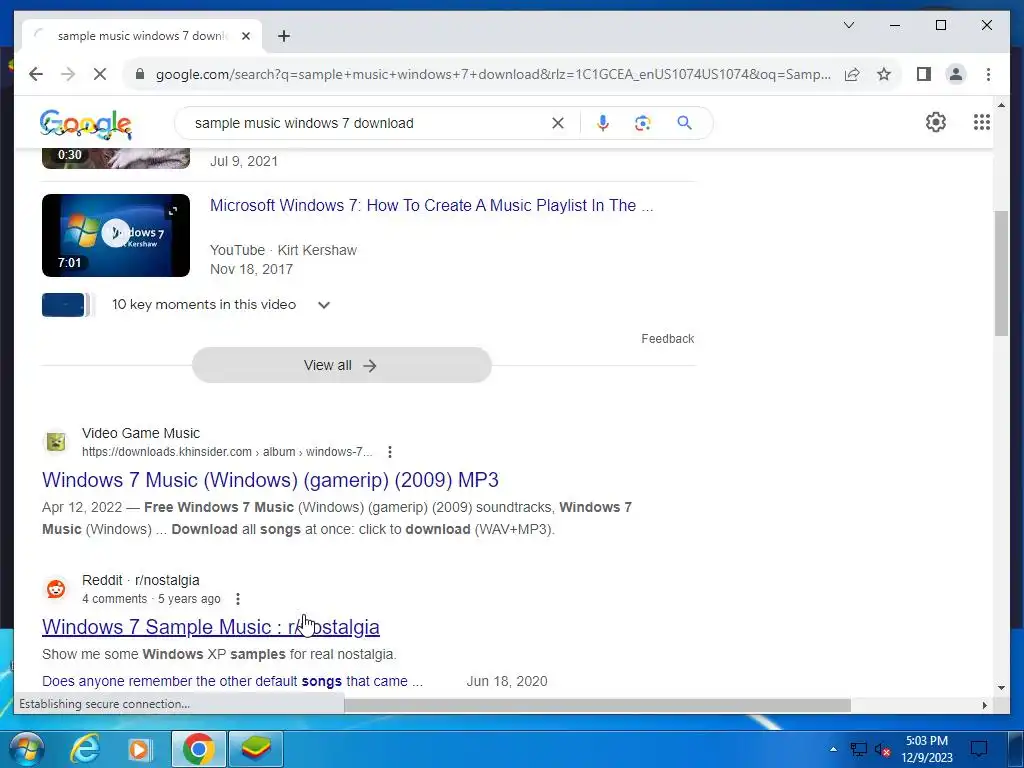Submit search with magnifier icon
Image resolution: width=1024 pixels, height=768 pixels.
click(684, 123)
